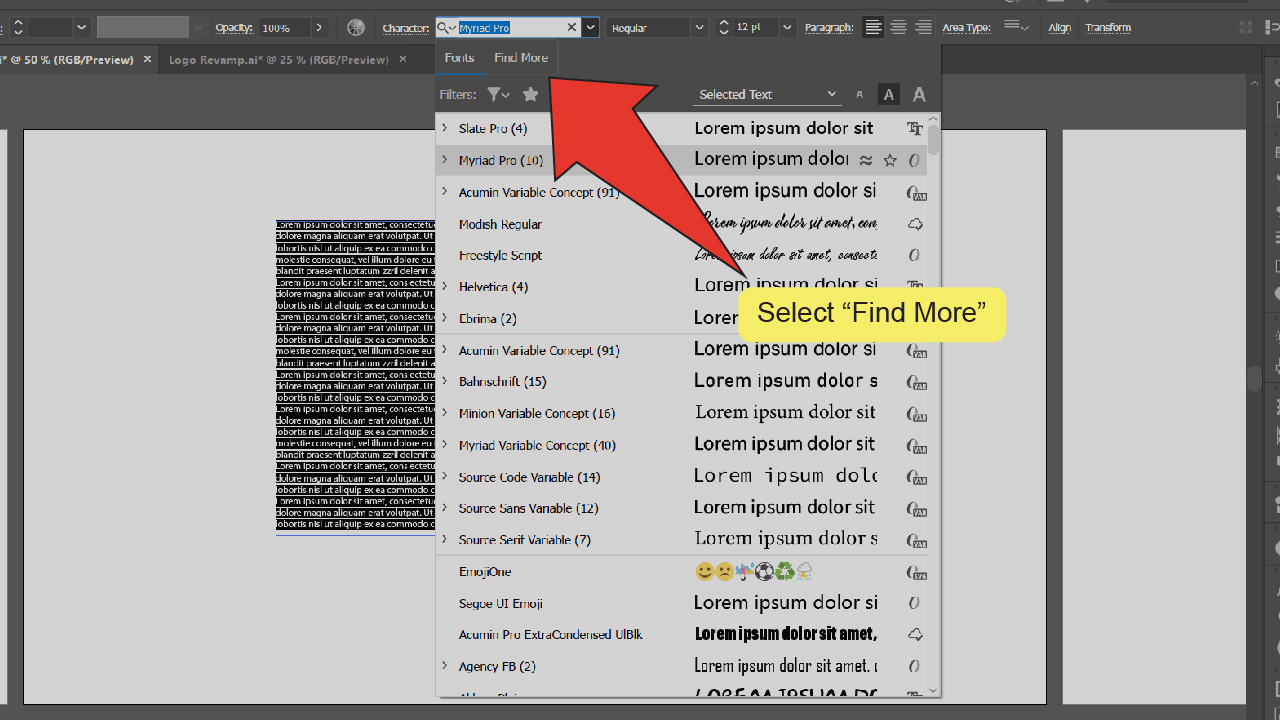1280x720 pixels.
Task: Select the Find More tab
Action: [521, 58]
